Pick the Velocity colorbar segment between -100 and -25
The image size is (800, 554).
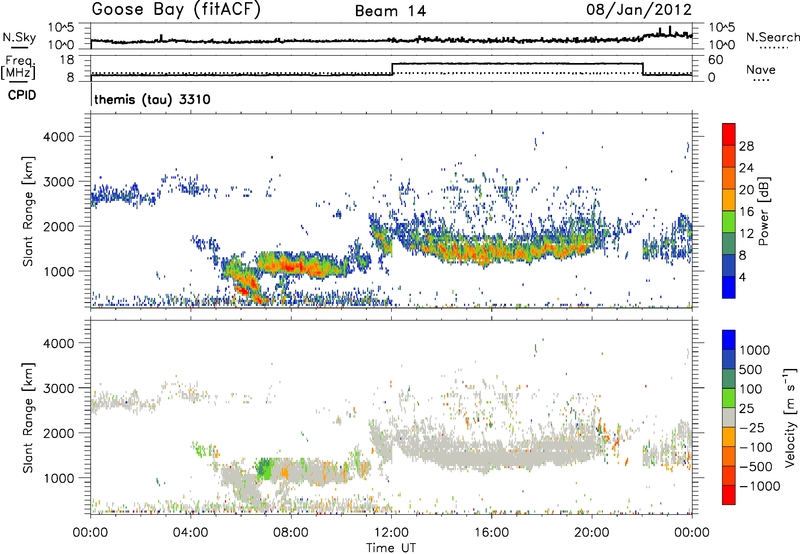tap(729, 437)
